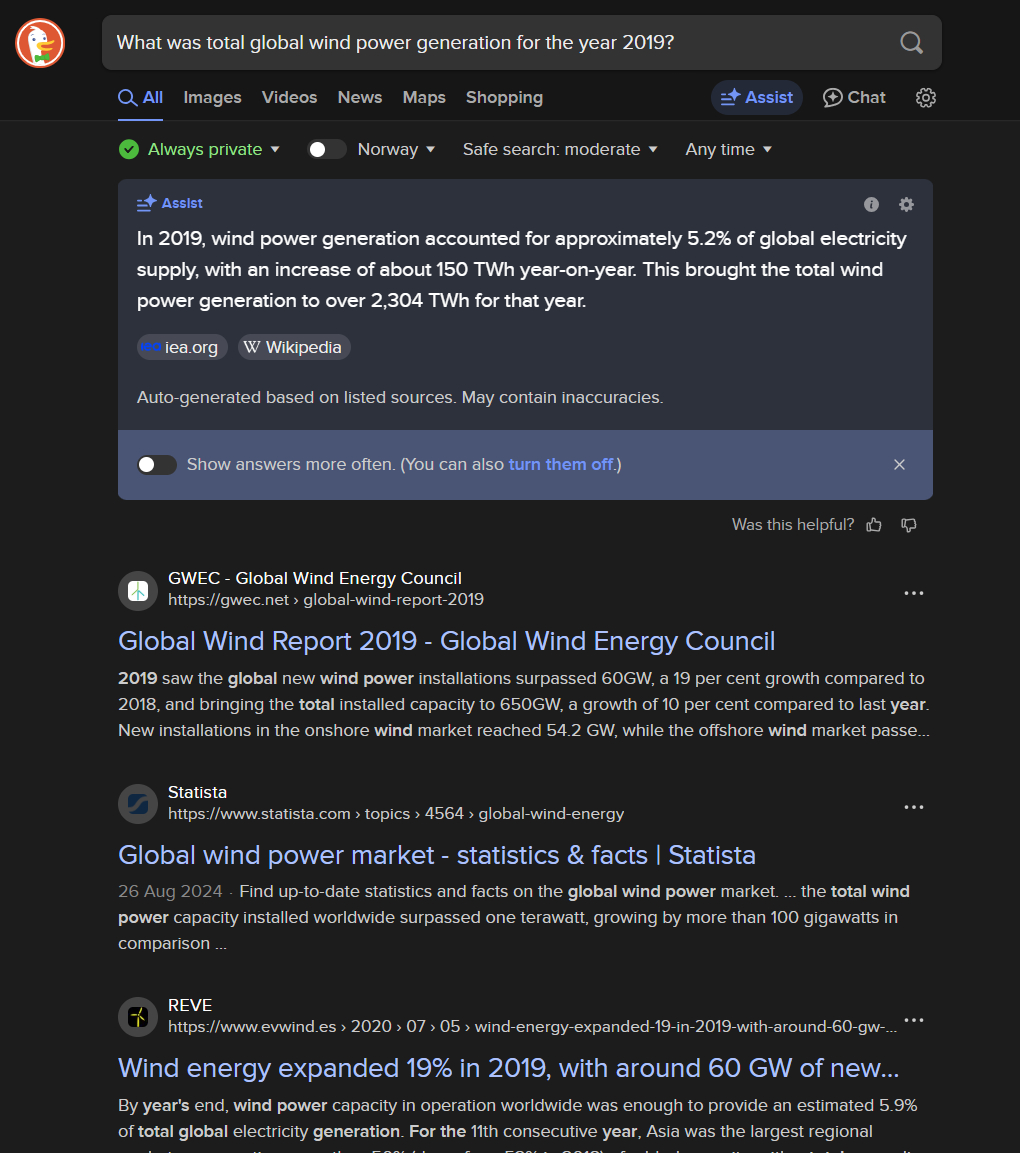Open more options for Statista result
The height and width of the screenshot is (1153, 1020).
click(913, 807)
